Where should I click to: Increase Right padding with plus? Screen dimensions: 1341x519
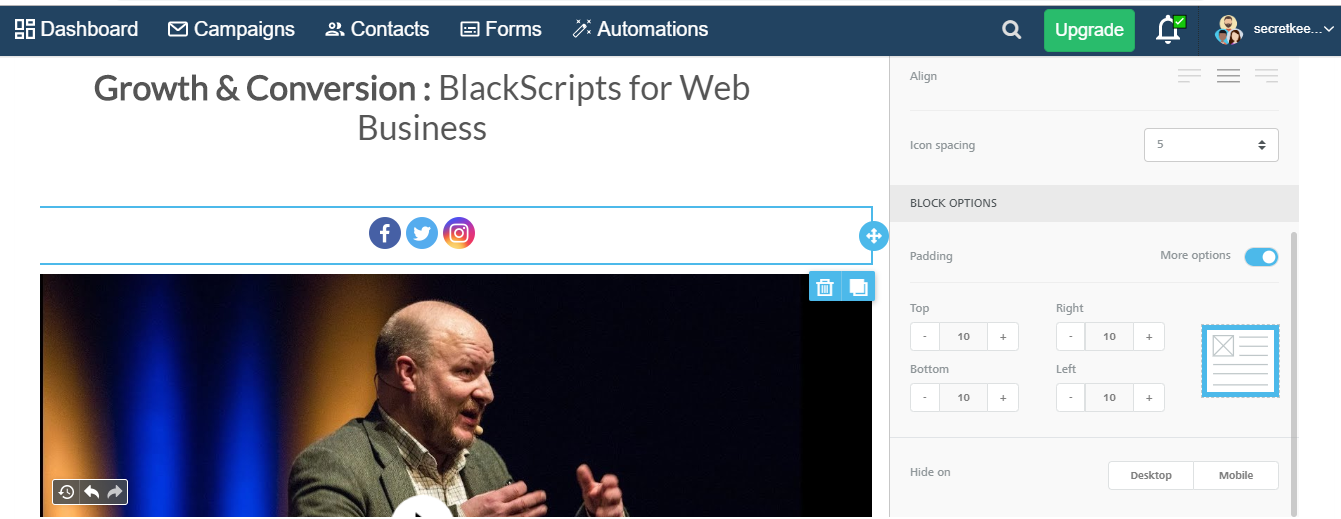(x=1149, y=337)
